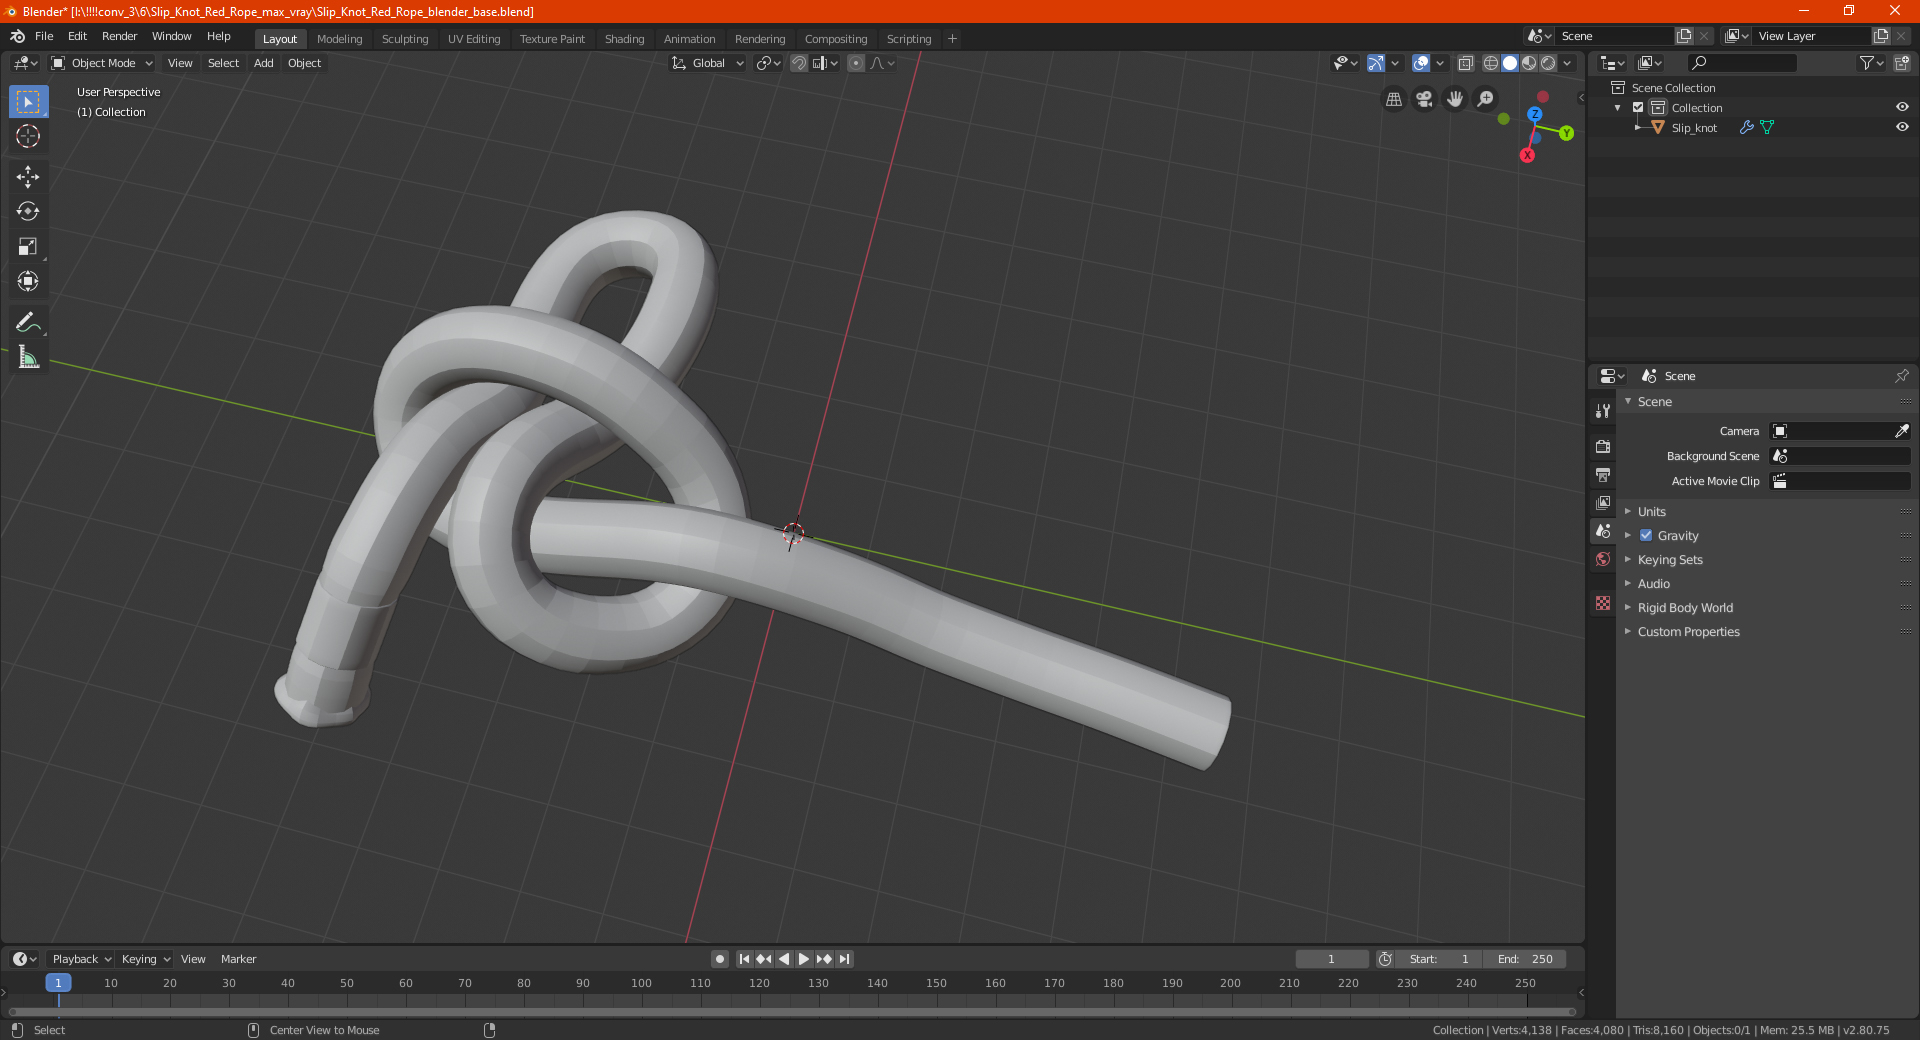Select the Scale tool
The image size is (1920, 1040).
[28, 246]
